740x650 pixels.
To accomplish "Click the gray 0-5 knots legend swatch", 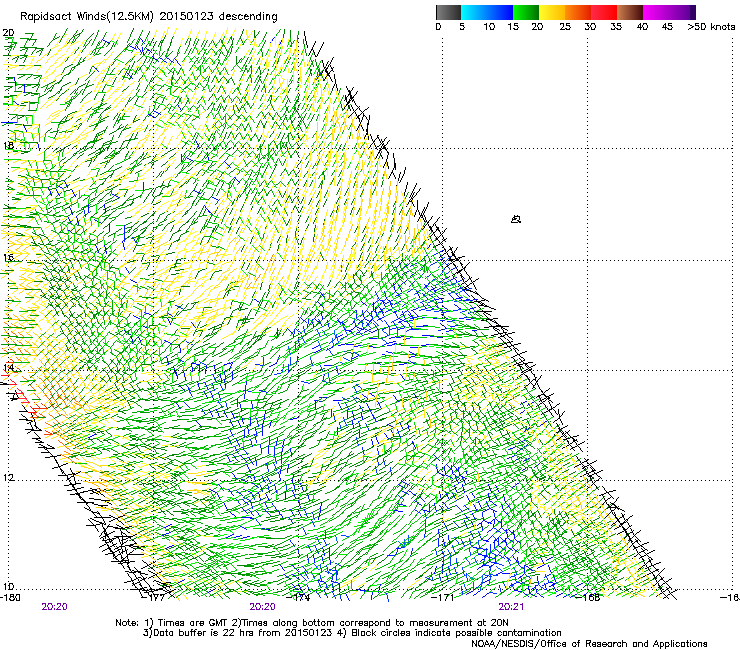I will pyautogui.click(x=448, y=12).
